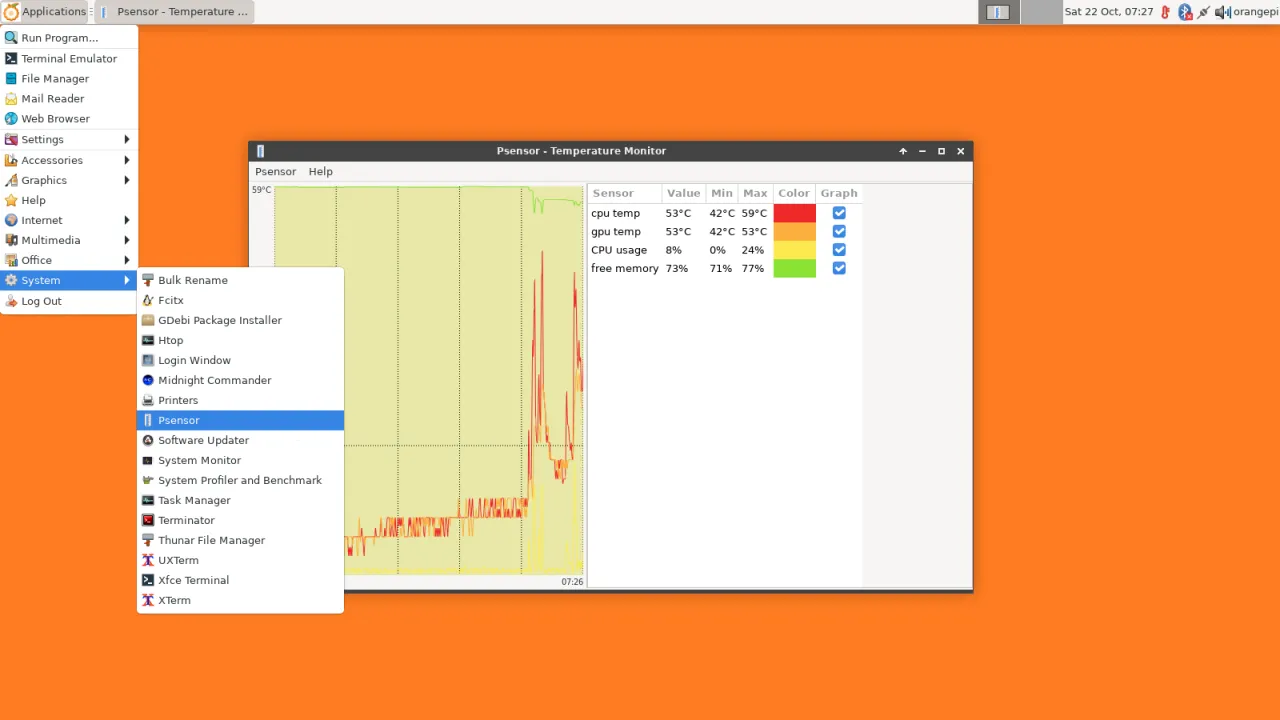Open the Task Manager
The image size is (1280, 720).
click(194, 500)
